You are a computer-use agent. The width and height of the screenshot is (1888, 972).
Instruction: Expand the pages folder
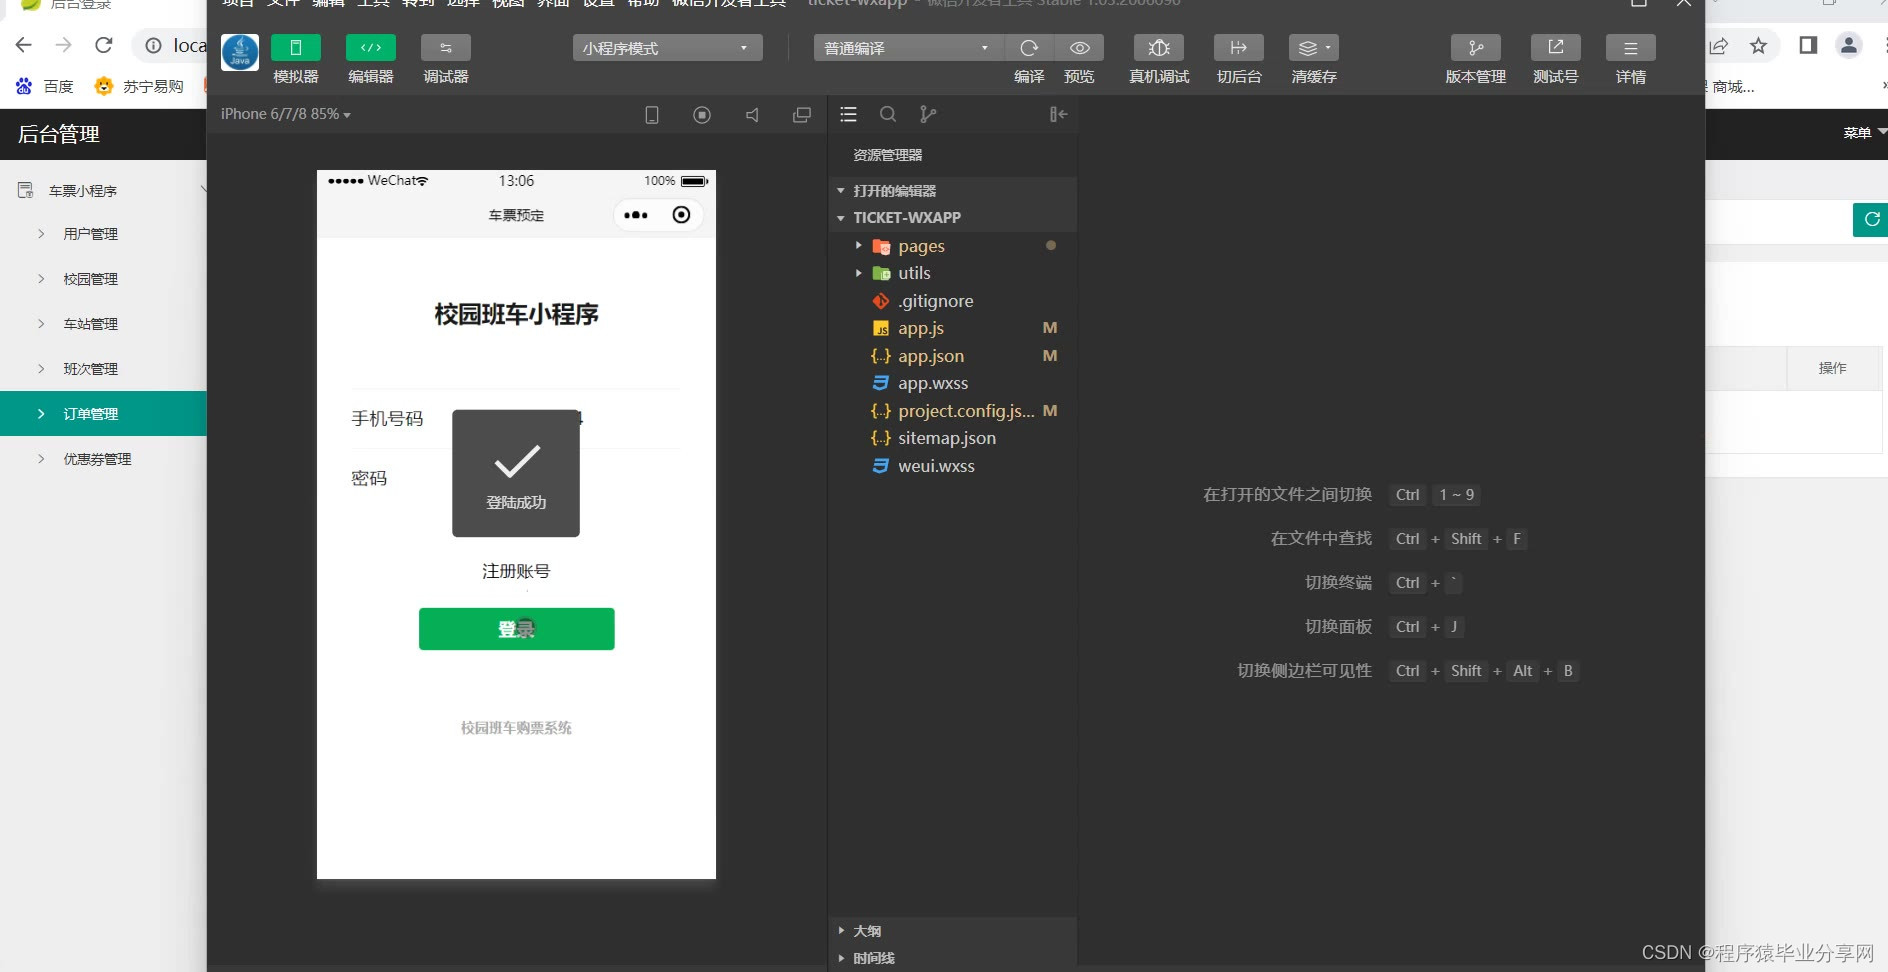(x=953, y=246)
